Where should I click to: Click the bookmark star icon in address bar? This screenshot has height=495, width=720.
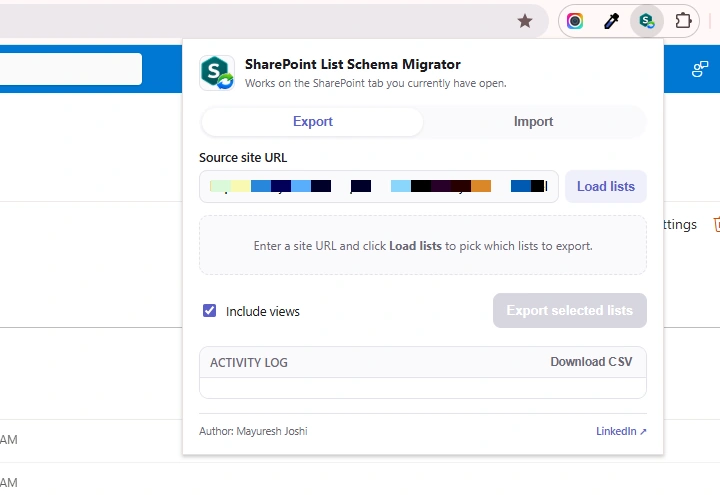point(525,21)
